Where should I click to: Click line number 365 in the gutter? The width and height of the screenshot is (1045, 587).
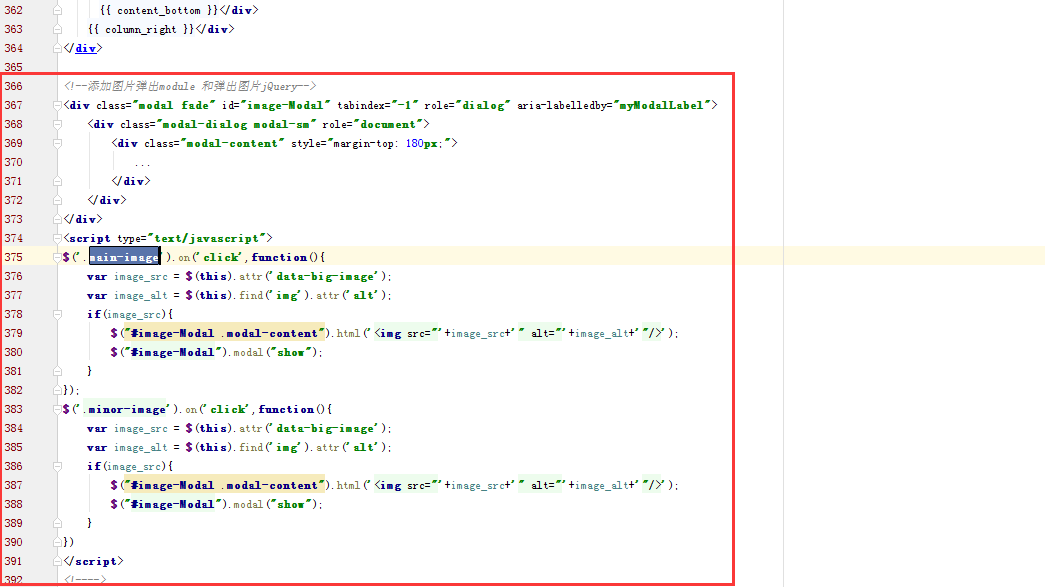[13, 67]
